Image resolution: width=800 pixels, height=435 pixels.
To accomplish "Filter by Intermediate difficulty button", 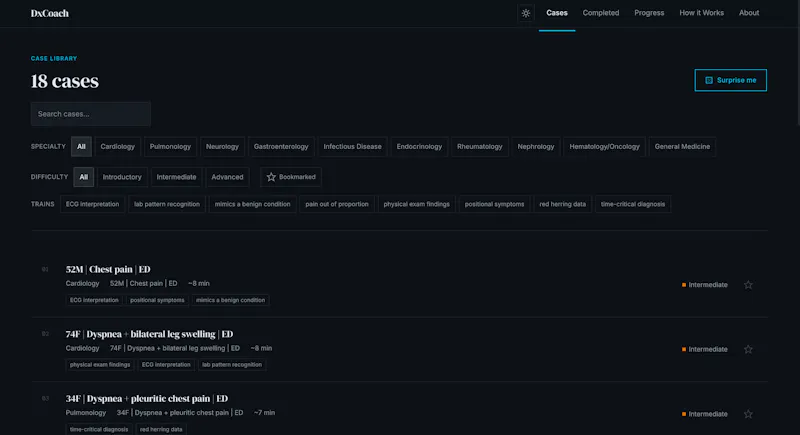I will tap(176, 177).
